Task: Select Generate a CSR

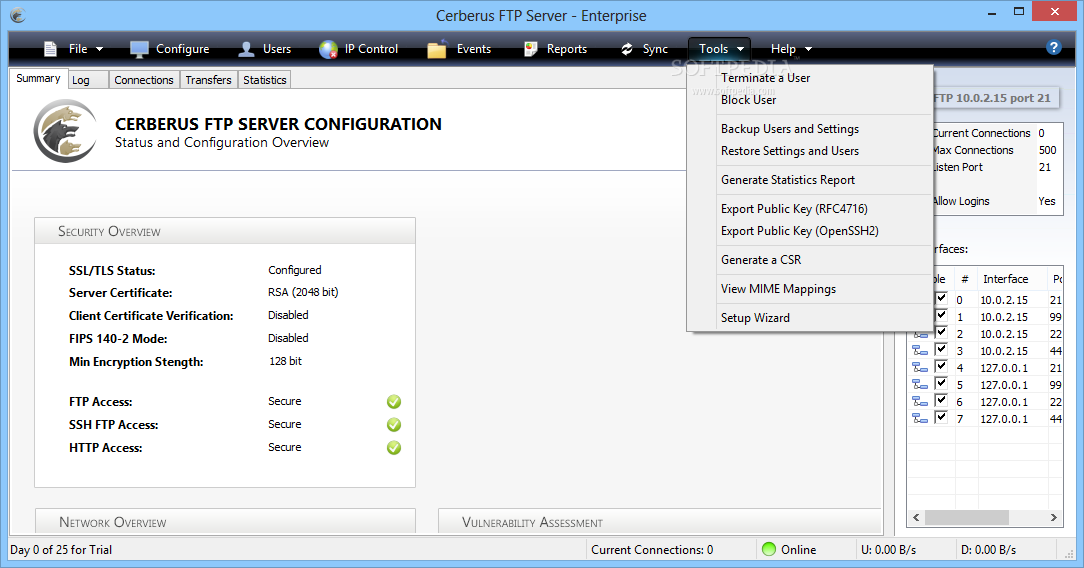Action: pyautogui.click(x=811, y=261)
